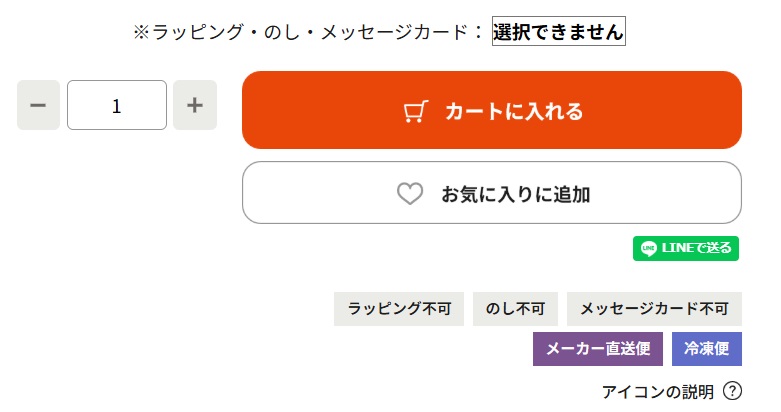
Task: Click the メッセージカード不可 tag
Action: (654, 309)
